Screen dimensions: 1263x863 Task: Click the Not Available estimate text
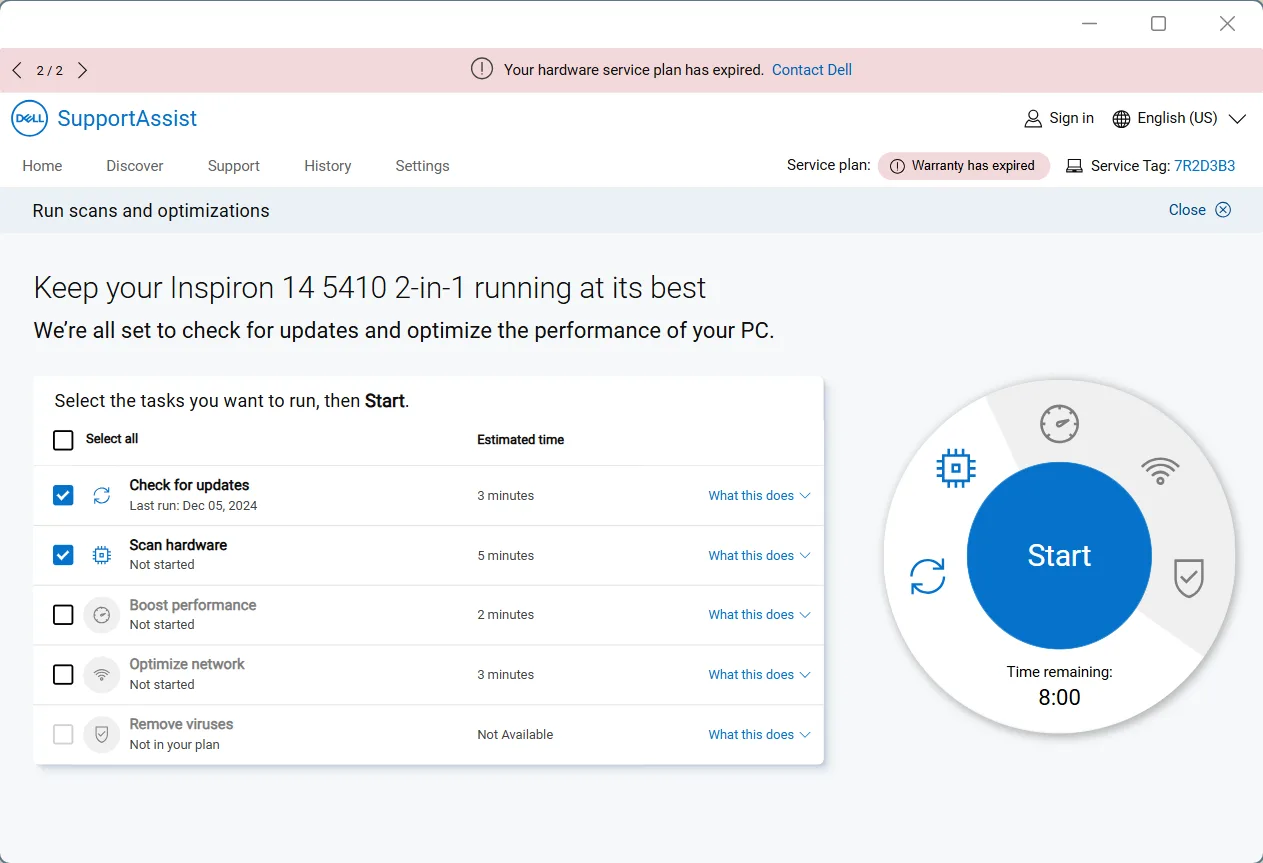pos(515,734)
